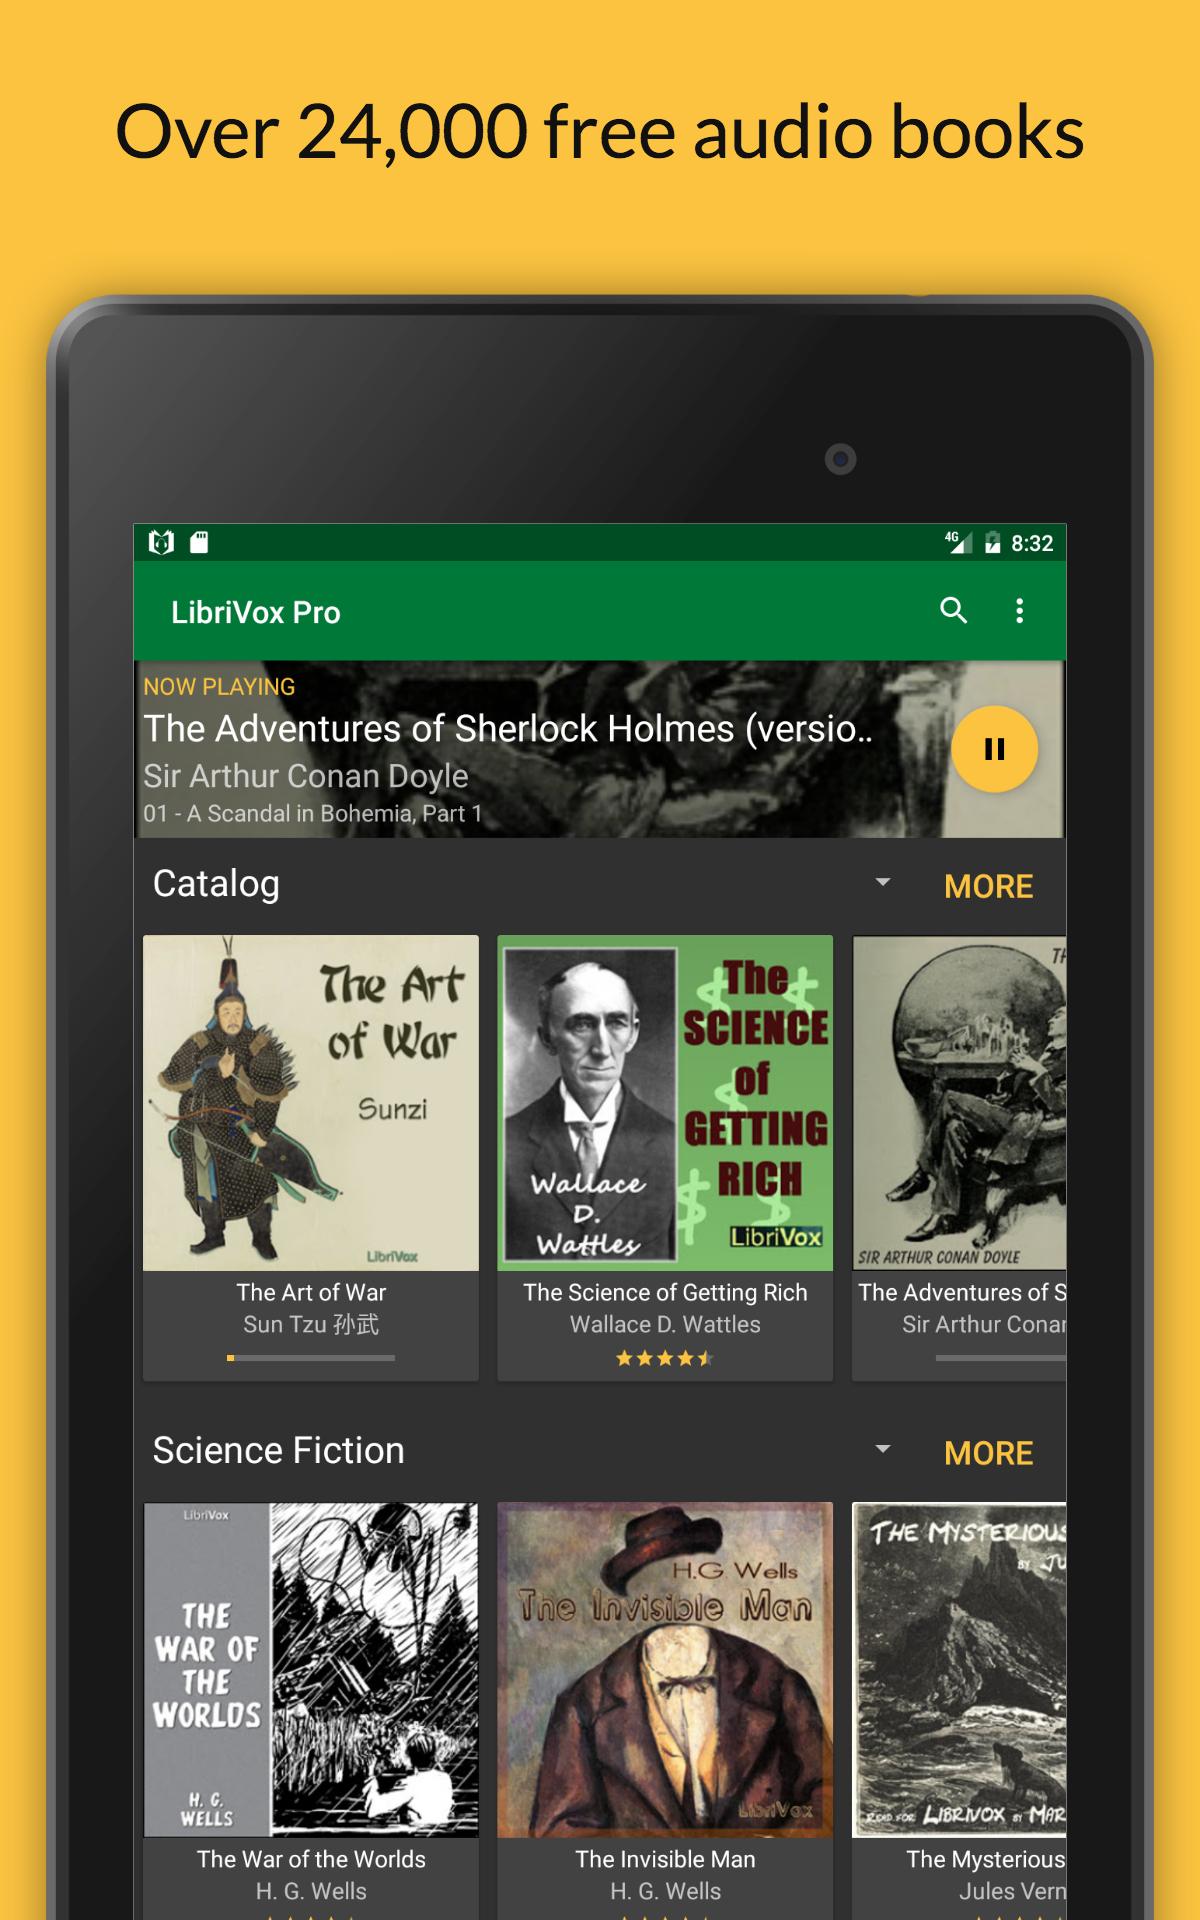Image resolution: width=1200 pixels, height=1920 pixels.
Task: Tap progress bar under Adventures of Sherlock card
Action: click(1000, 1358)
